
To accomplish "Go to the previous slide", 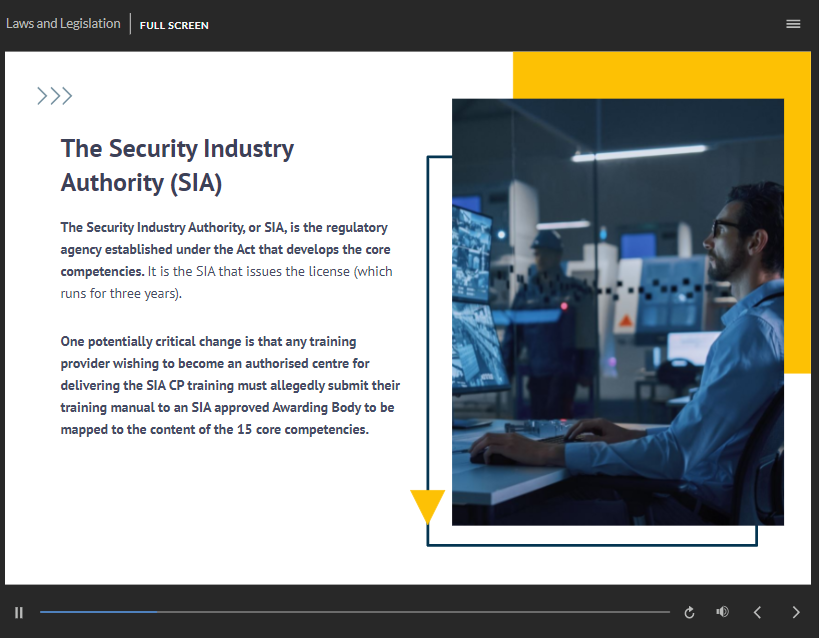I will 757,612.
